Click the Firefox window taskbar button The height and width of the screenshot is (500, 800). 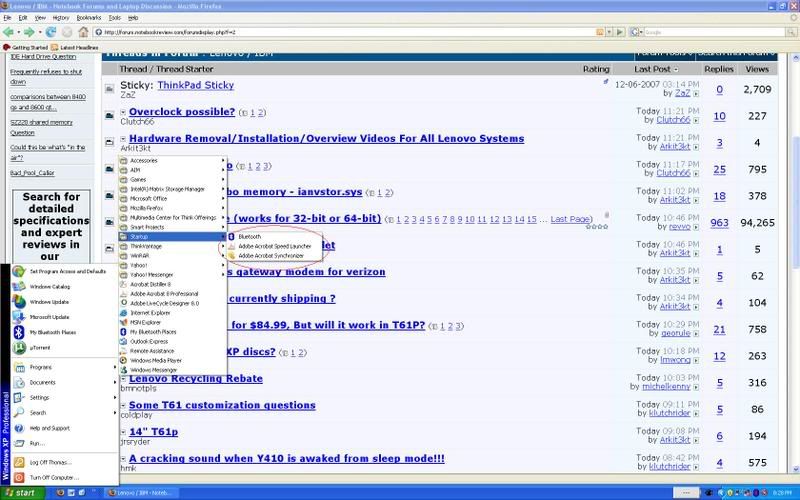click(141, 492)
